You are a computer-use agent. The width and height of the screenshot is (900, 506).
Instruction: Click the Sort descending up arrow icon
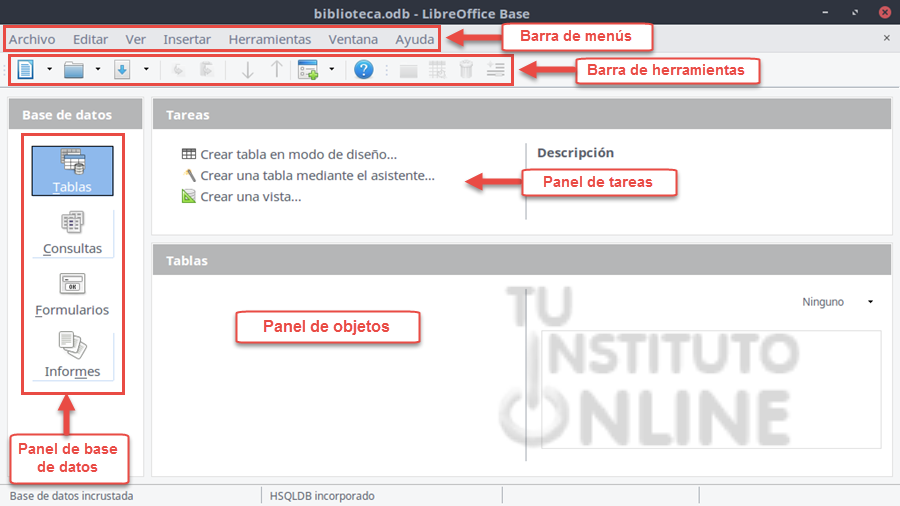tap(277, 70)
